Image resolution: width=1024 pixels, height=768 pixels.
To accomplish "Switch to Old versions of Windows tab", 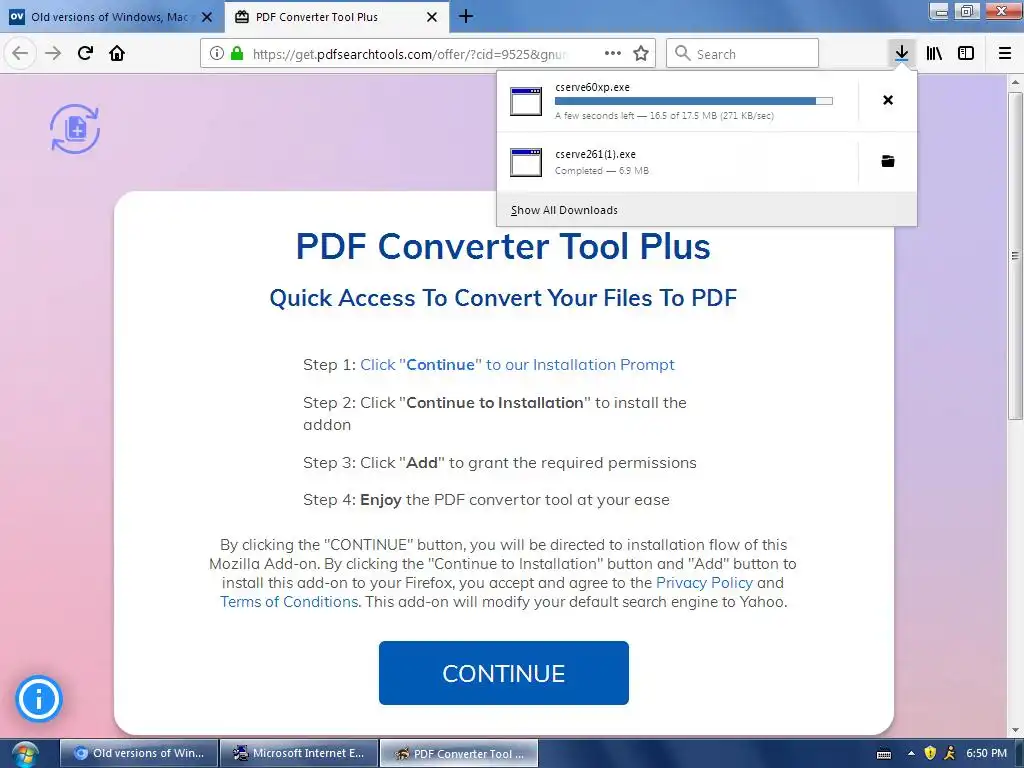I will (110, 17).
